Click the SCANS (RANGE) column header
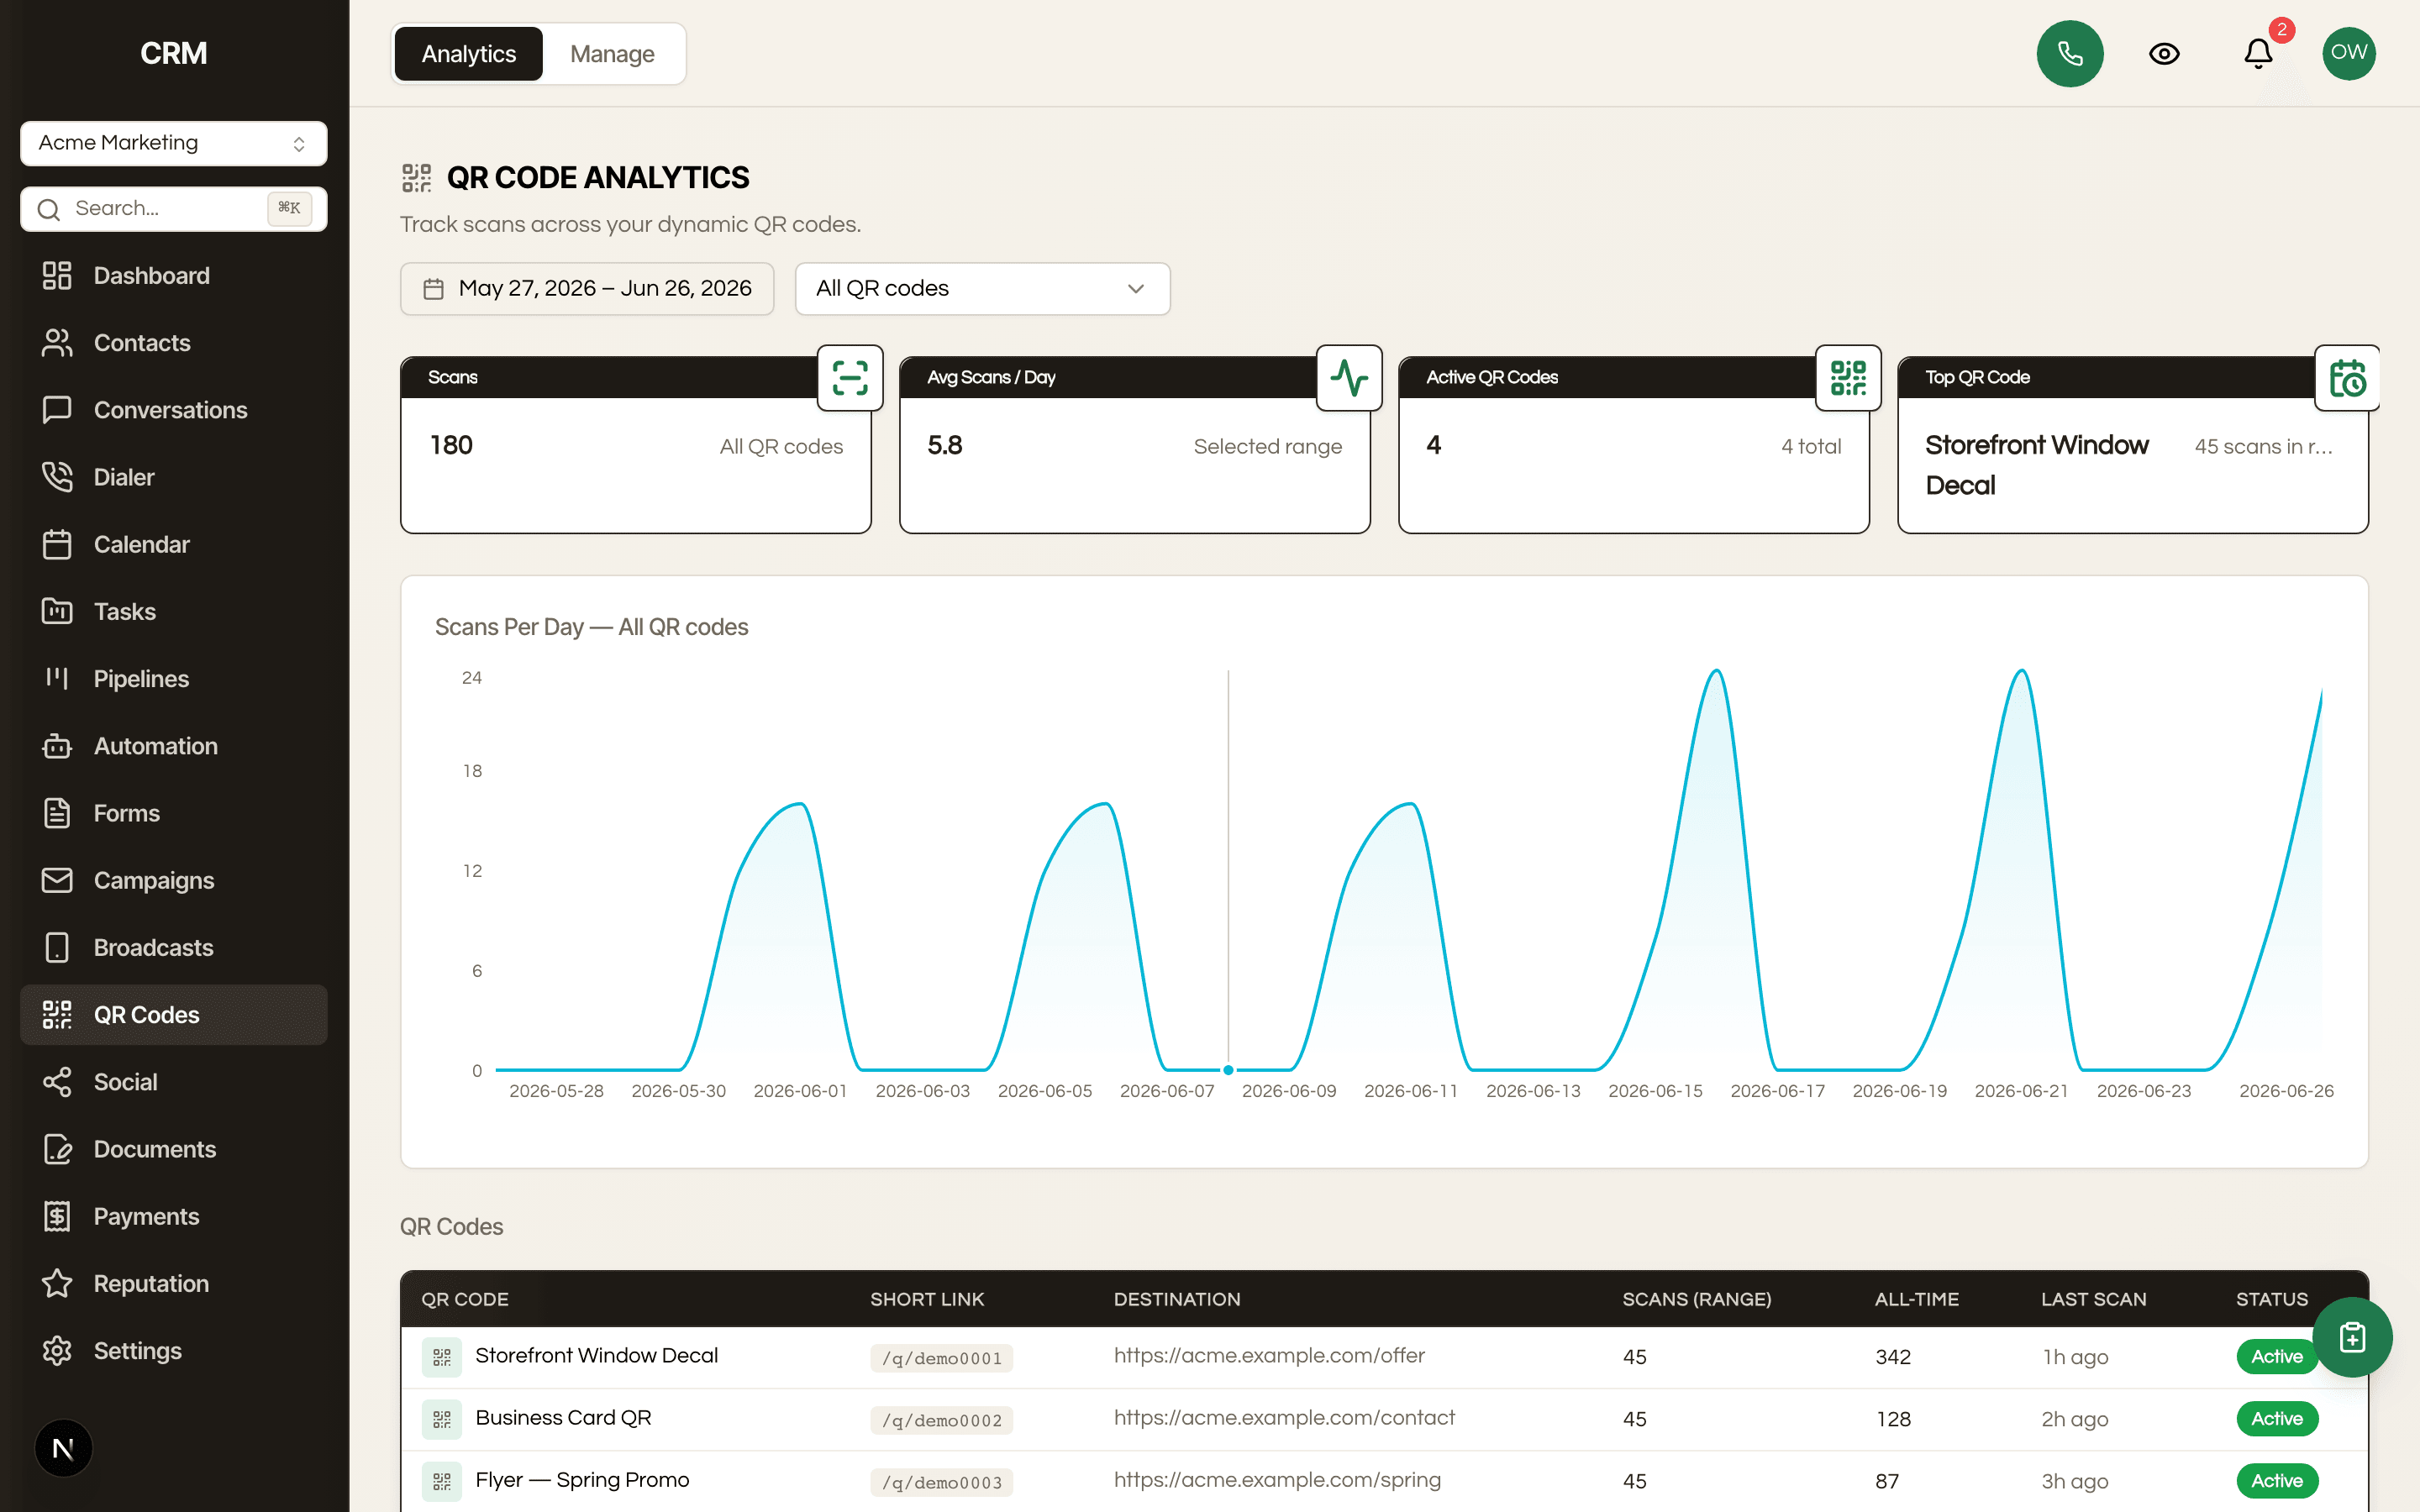 click(x=1696, y=1299)
